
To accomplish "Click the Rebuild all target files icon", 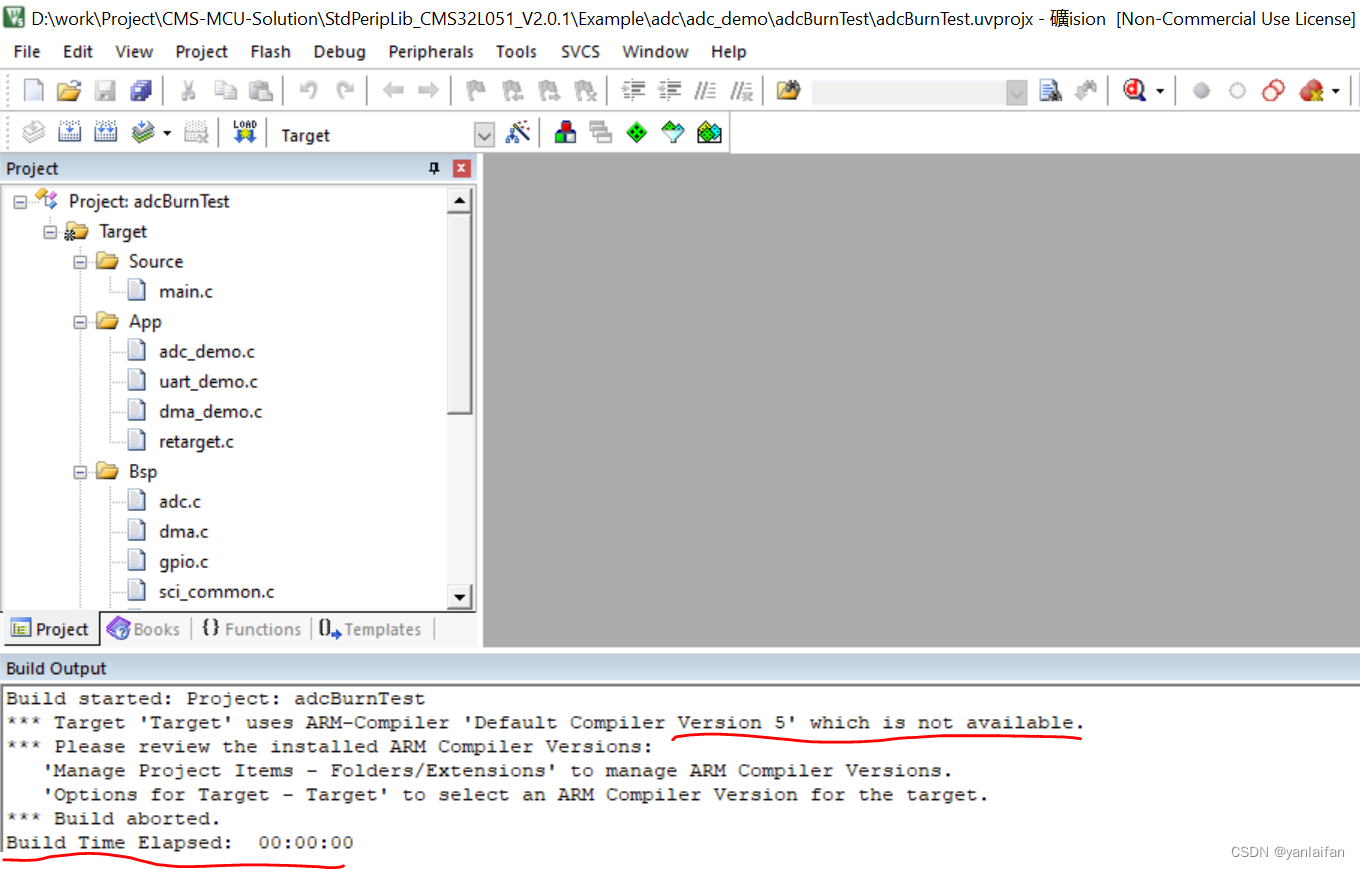I will pos(105,133).
